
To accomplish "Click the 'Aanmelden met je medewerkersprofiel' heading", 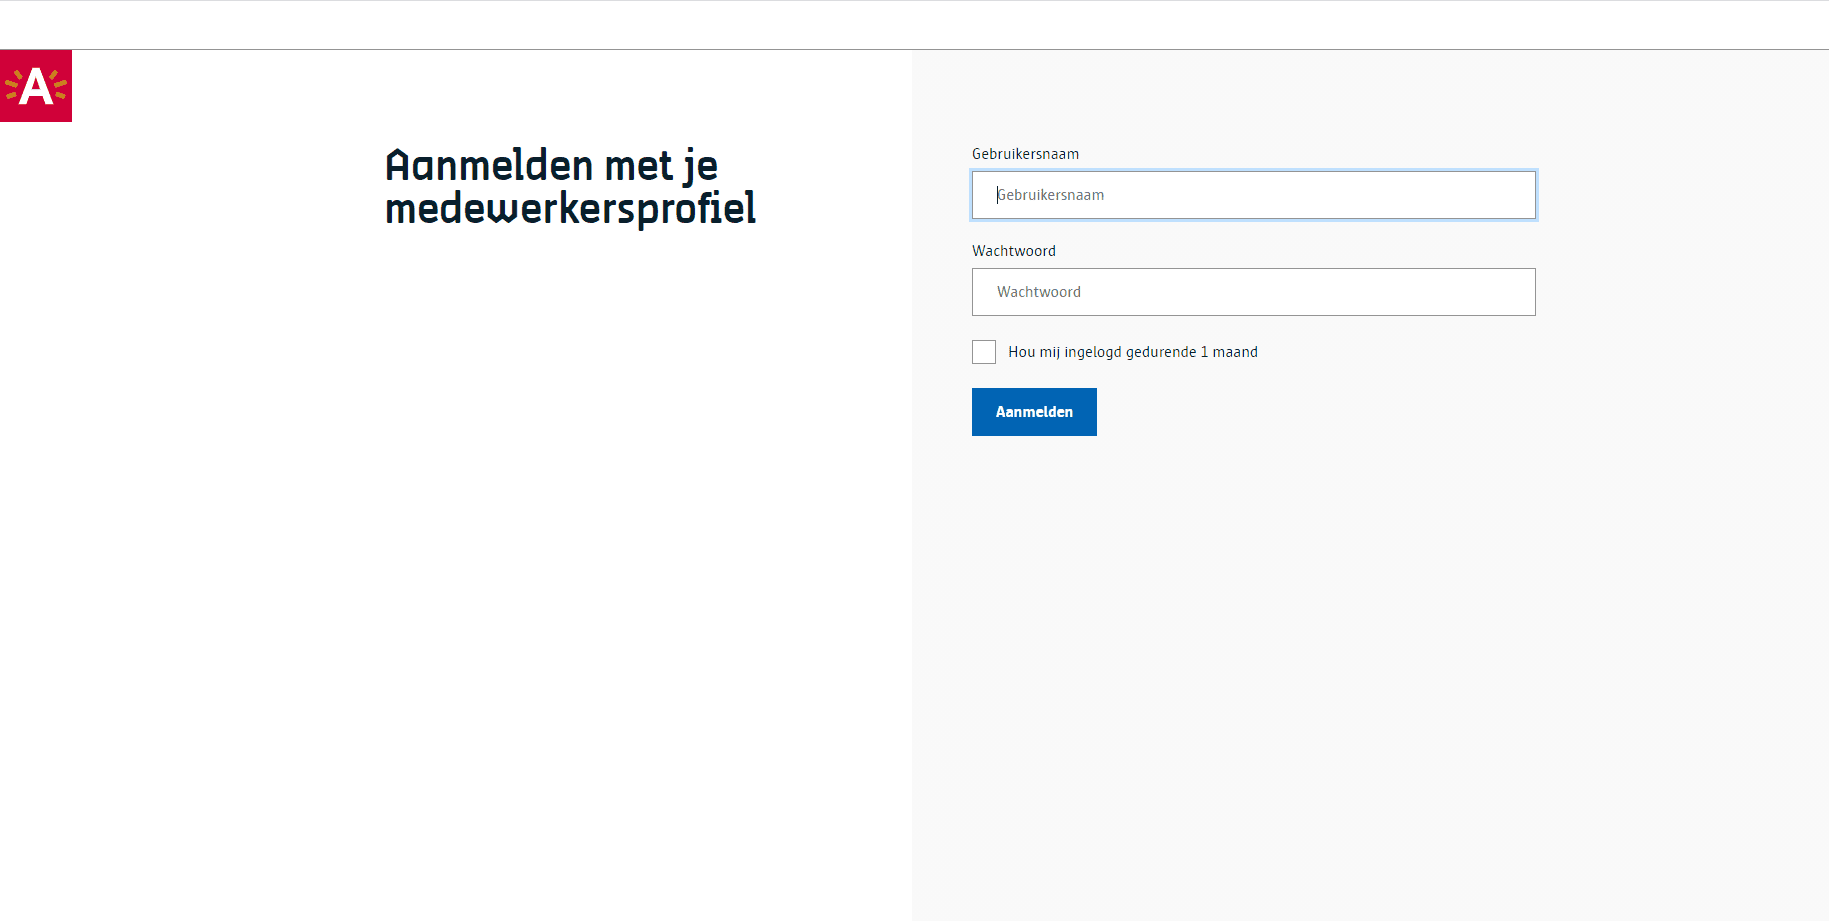I will [x=570, y=187].
